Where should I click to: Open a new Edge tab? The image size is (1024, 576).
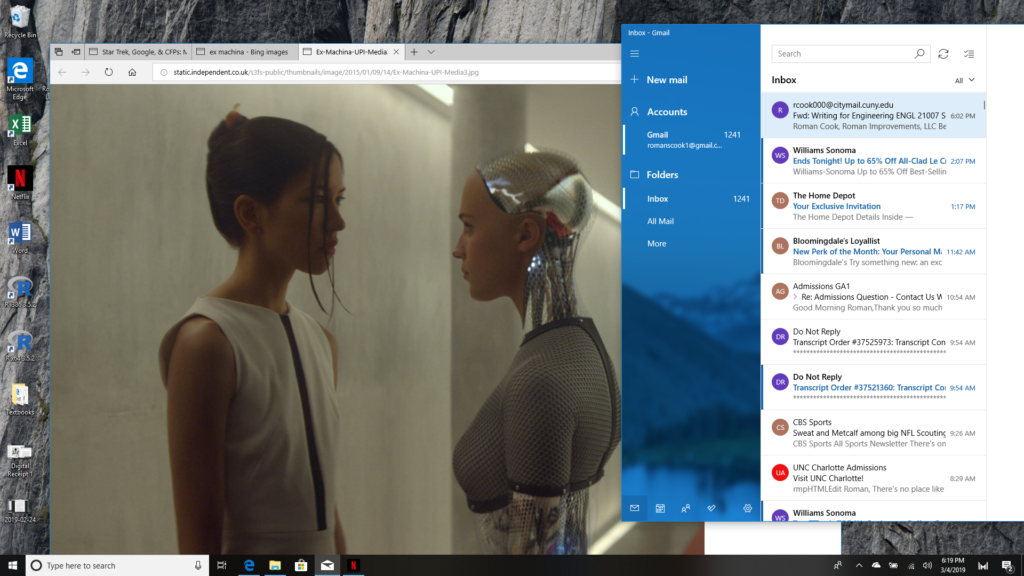pyautogui.click(x=414, y=52)
